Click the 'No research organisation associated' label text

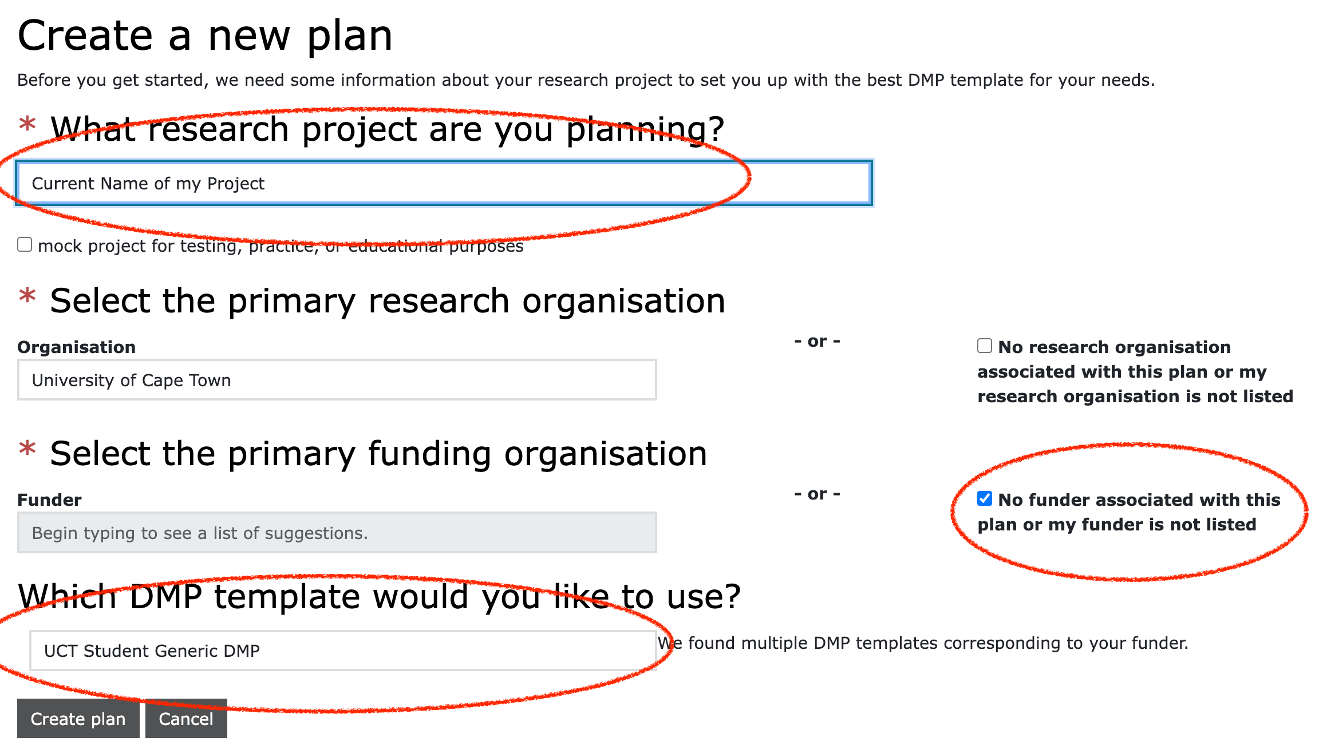pyautogui.click(x=1135, y=372)
